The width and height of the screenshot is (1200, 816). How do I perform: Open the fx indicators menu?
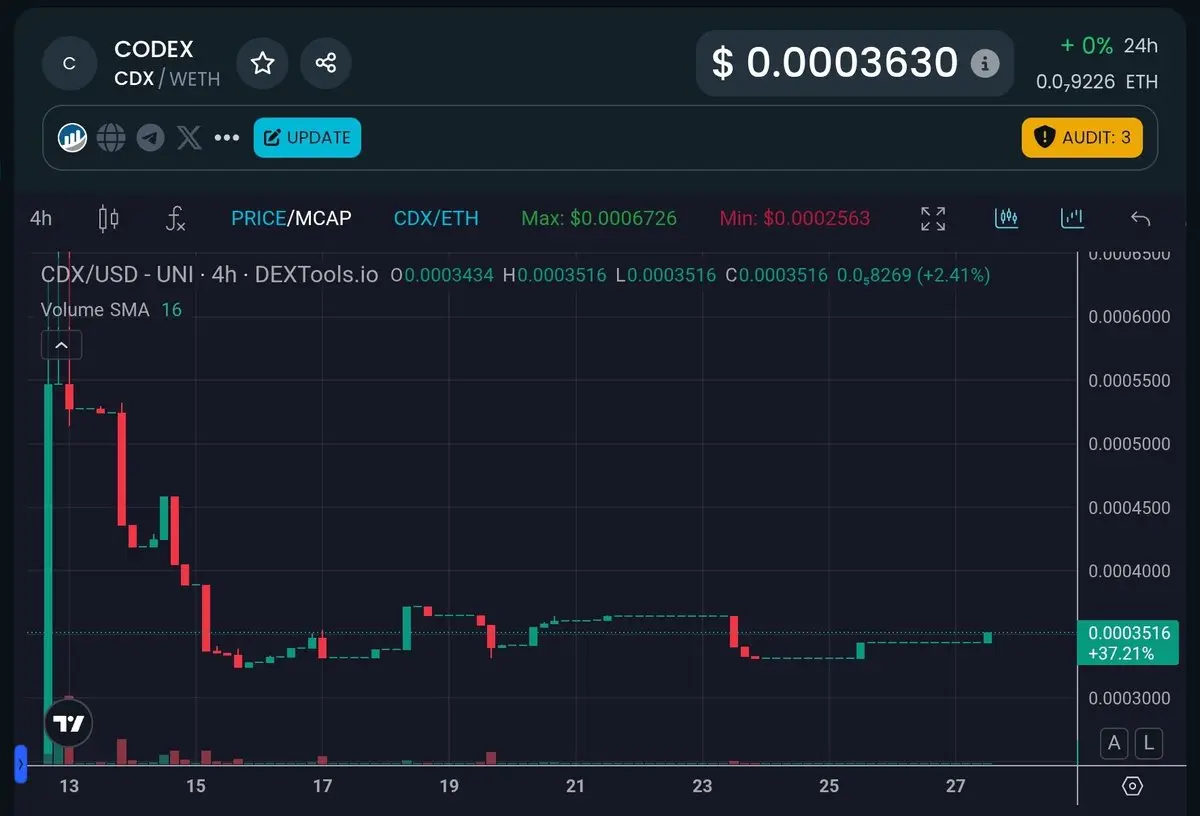pyautogui.click(x=175, y=218)
